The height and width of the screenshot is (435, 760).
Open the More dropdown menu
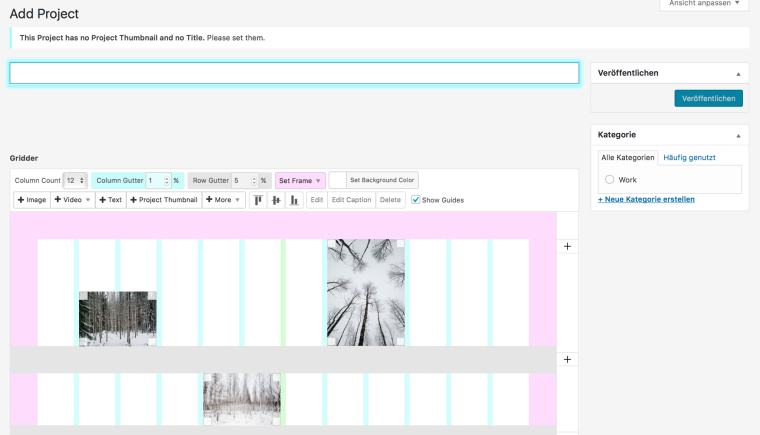[x=223, y=200]
